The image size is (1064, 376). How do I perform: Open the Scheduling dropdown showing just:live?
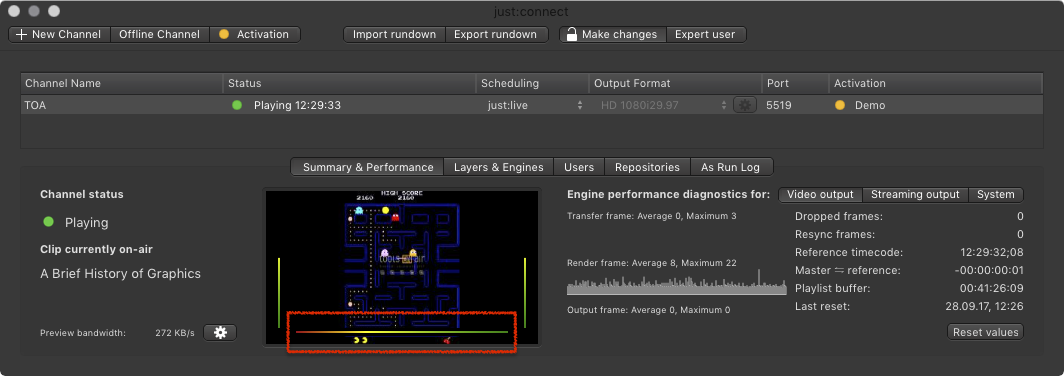coord(535,105)
